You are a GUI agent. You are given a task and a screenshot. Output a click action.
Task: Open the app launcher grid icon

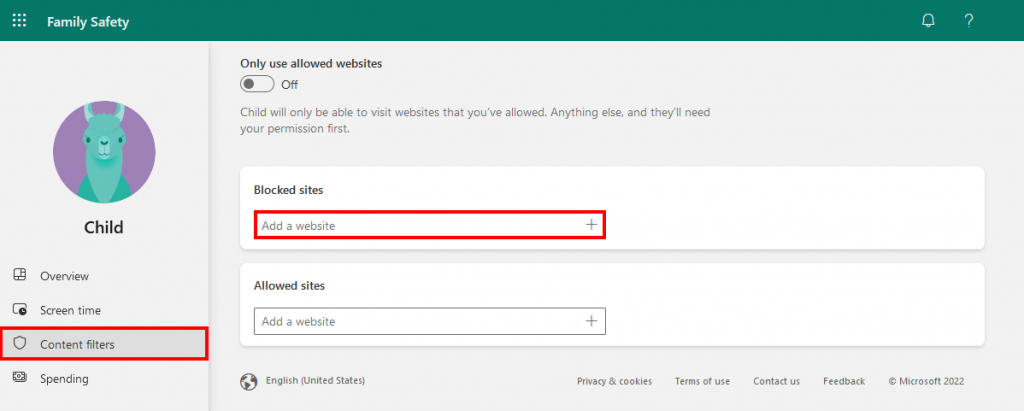coord(19,21)
